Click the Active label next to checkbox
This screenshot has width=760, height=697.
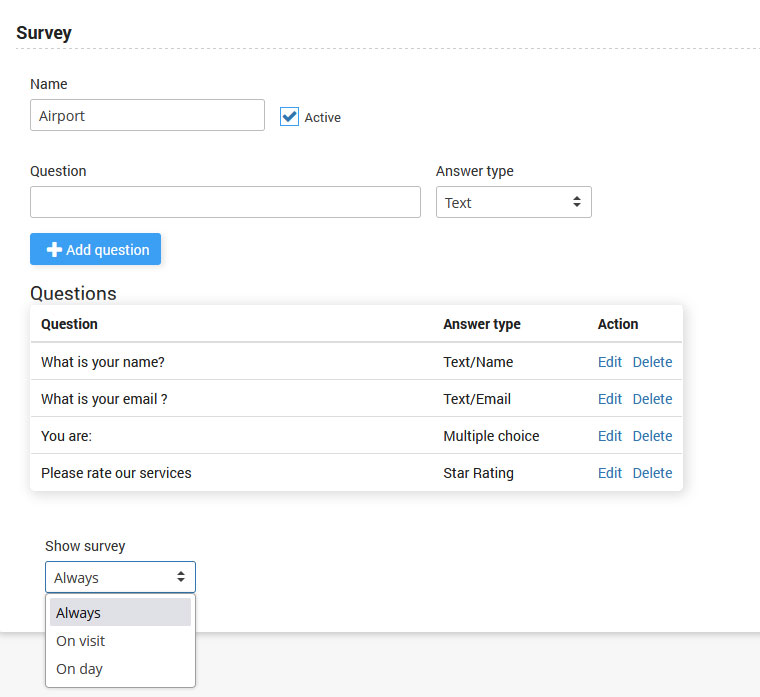point(322,118)
